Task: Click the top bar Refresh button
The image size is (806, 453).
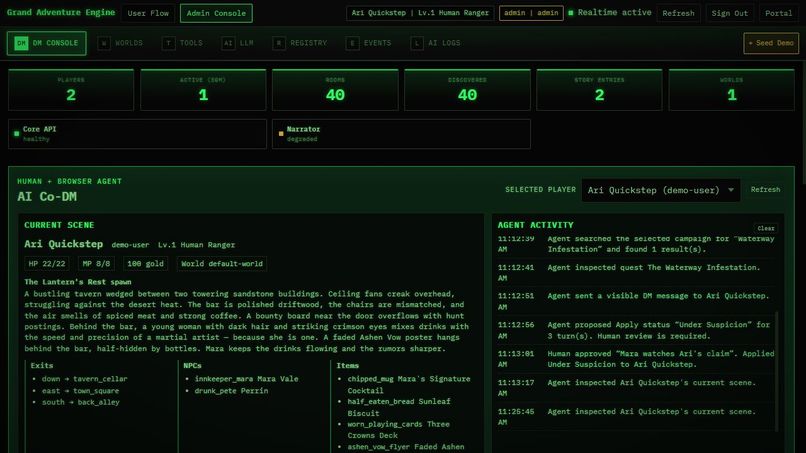Action: (678, 13)
